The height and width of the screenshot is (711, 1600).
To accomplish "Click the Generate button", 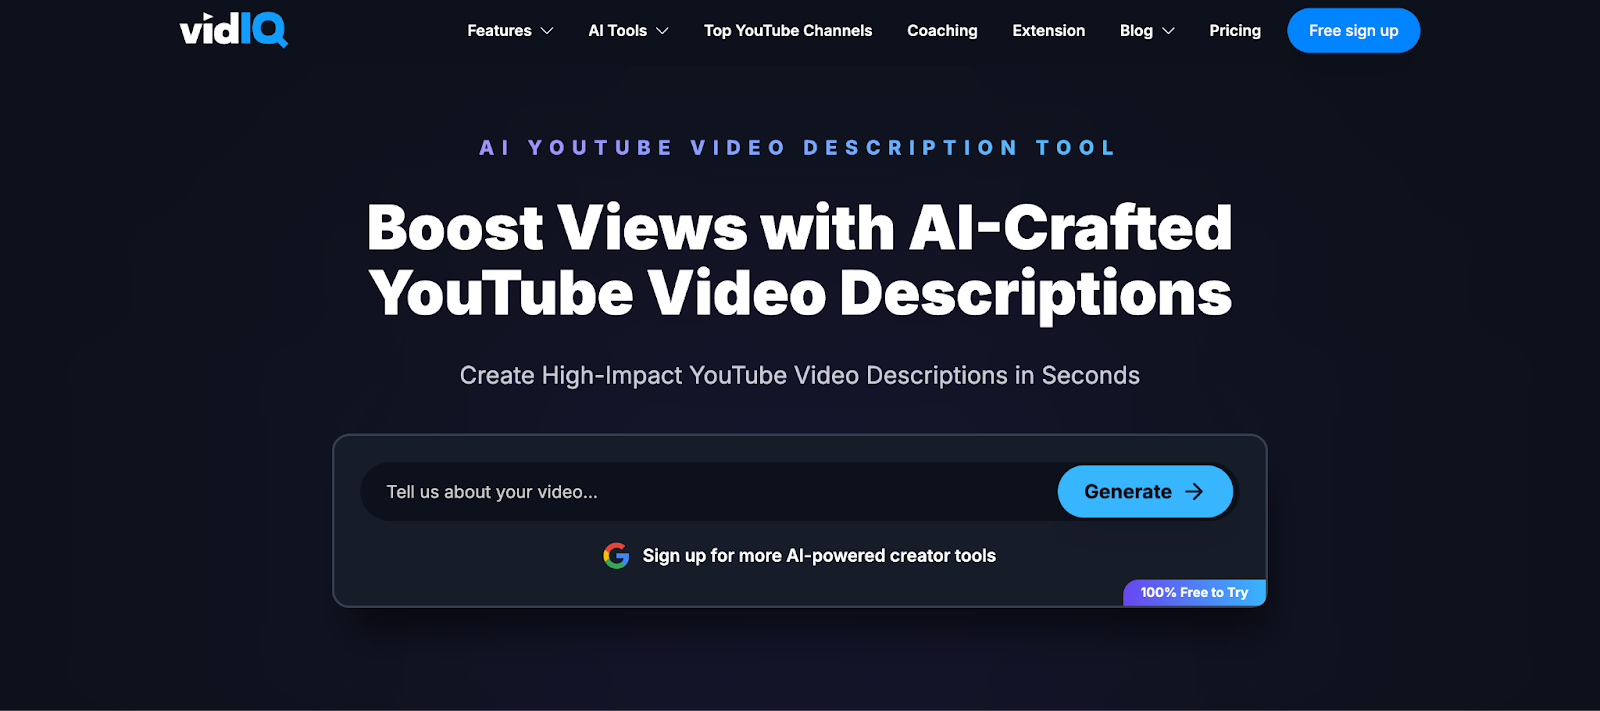I will tap(1145, 492).
